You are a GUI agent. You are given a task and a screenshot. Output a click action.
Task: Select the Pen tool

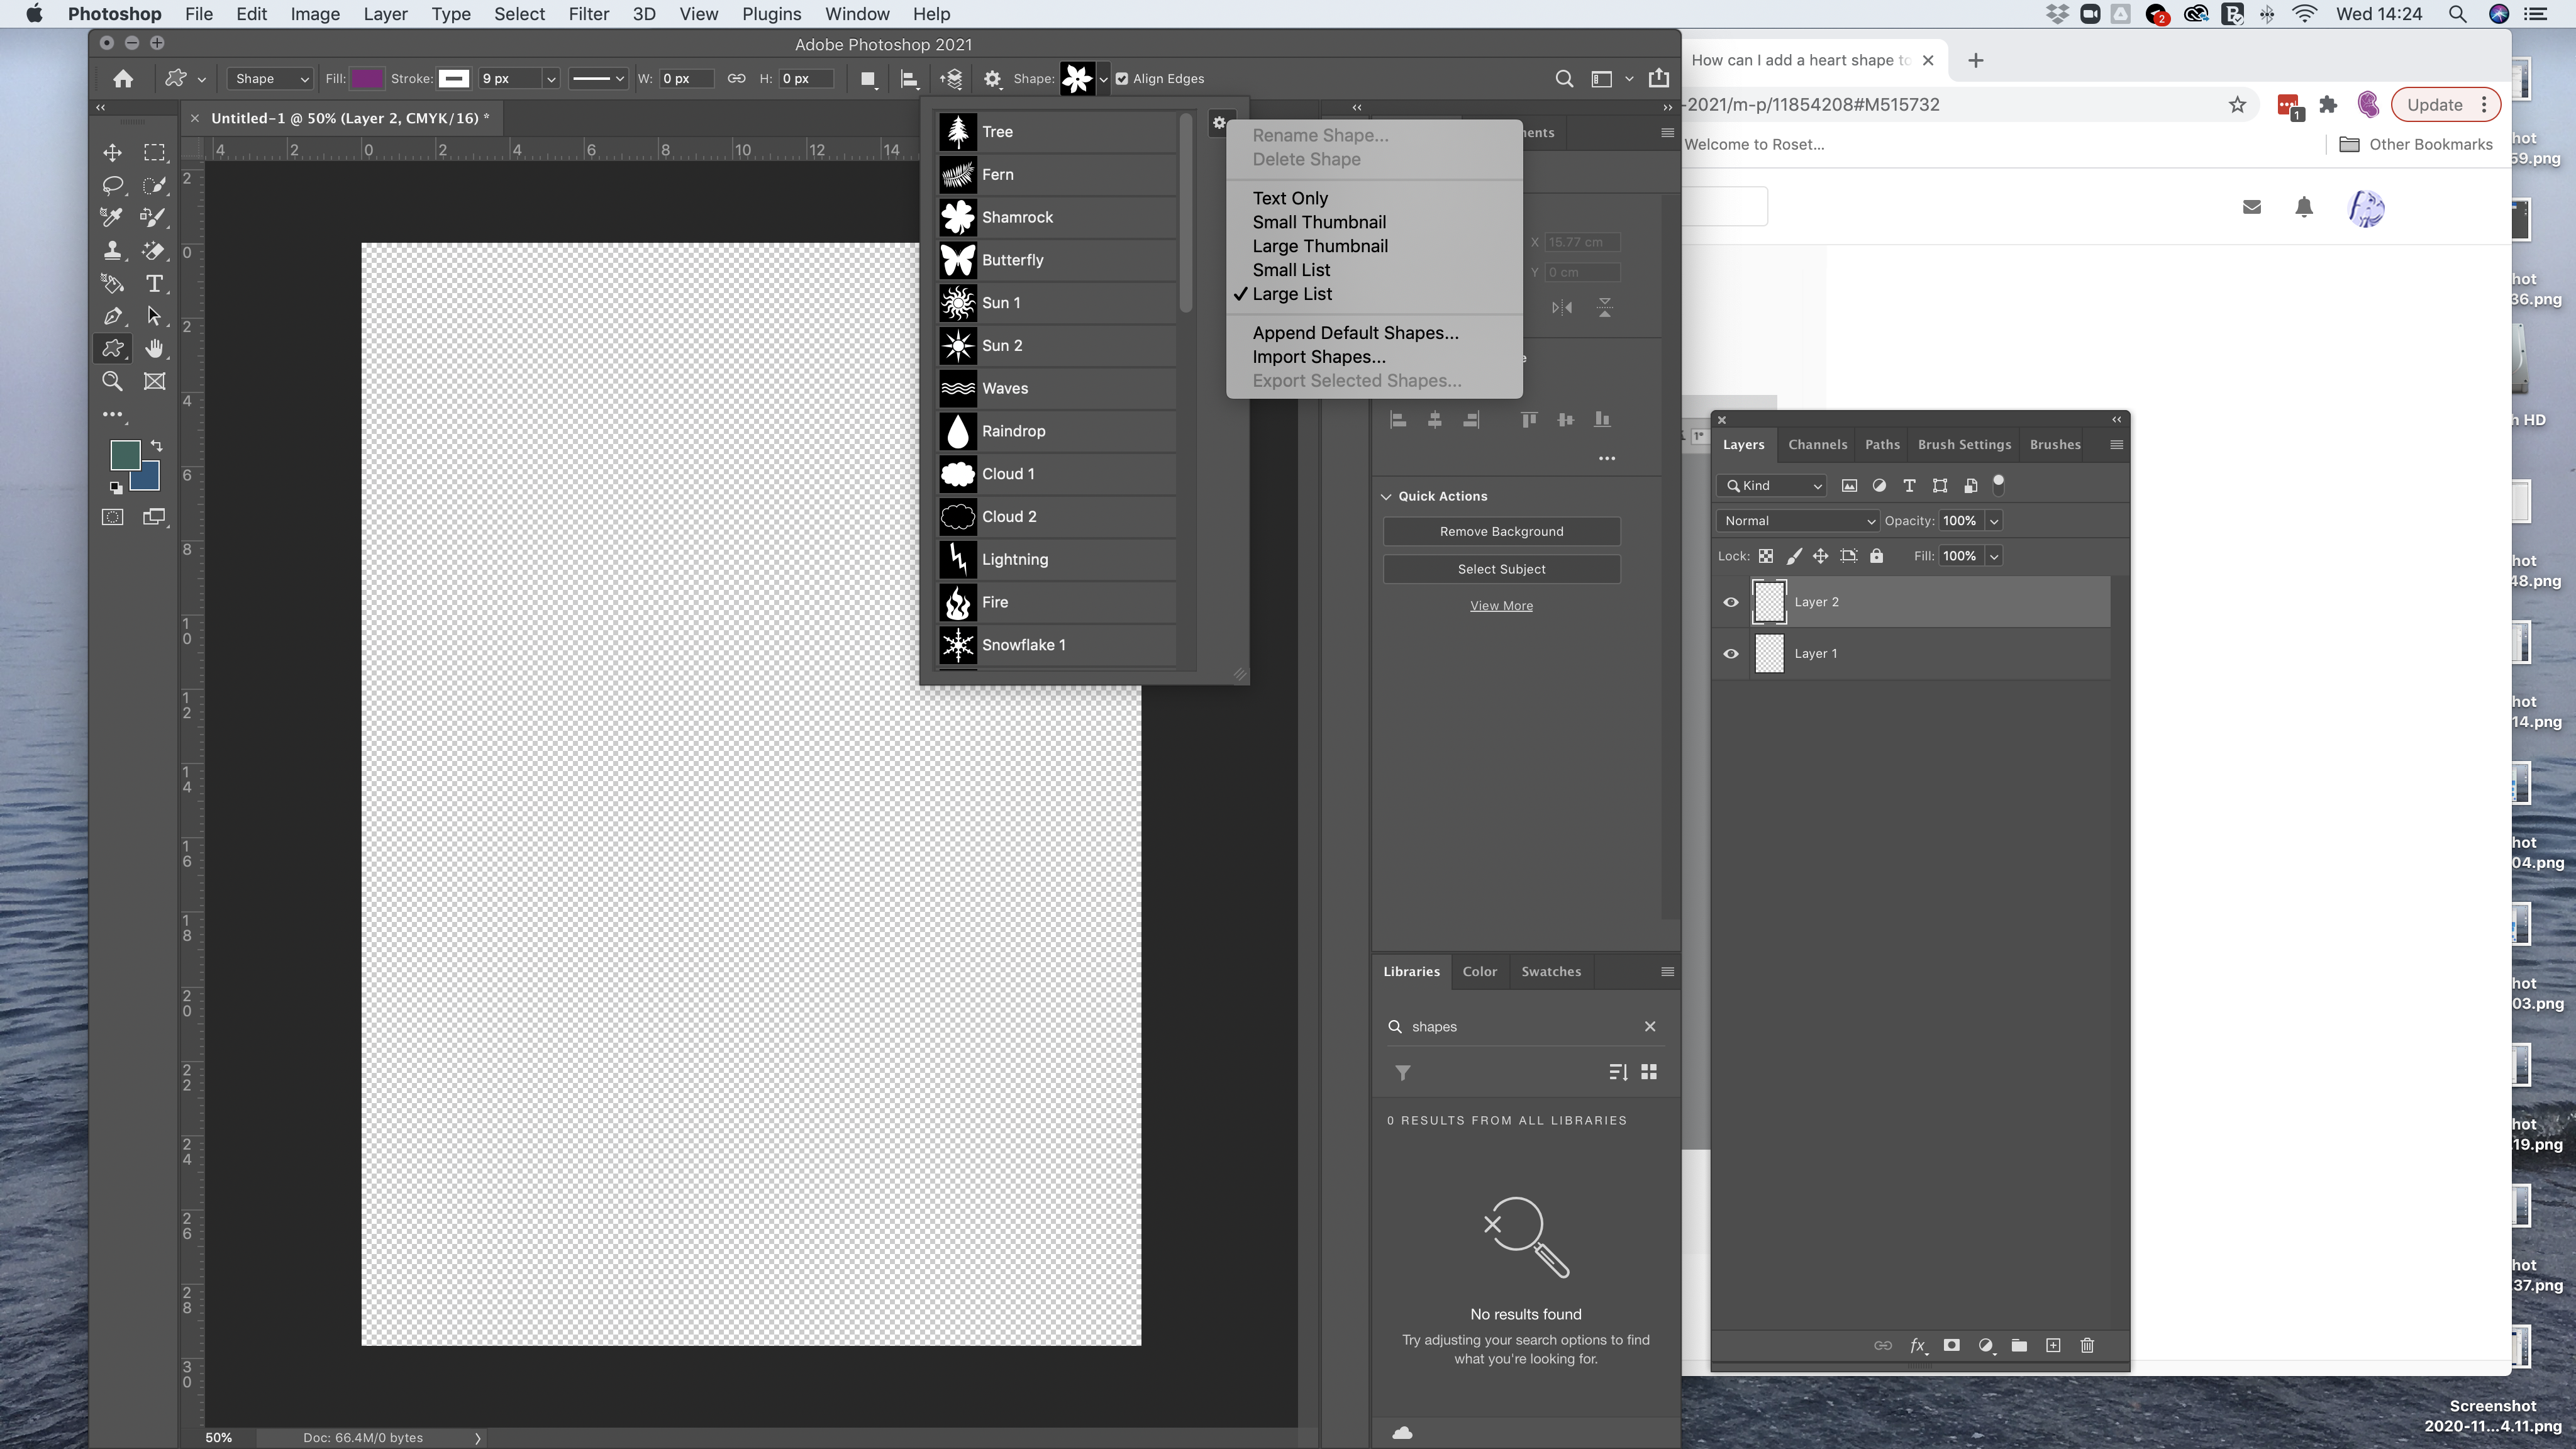click(x=112, y=317)
